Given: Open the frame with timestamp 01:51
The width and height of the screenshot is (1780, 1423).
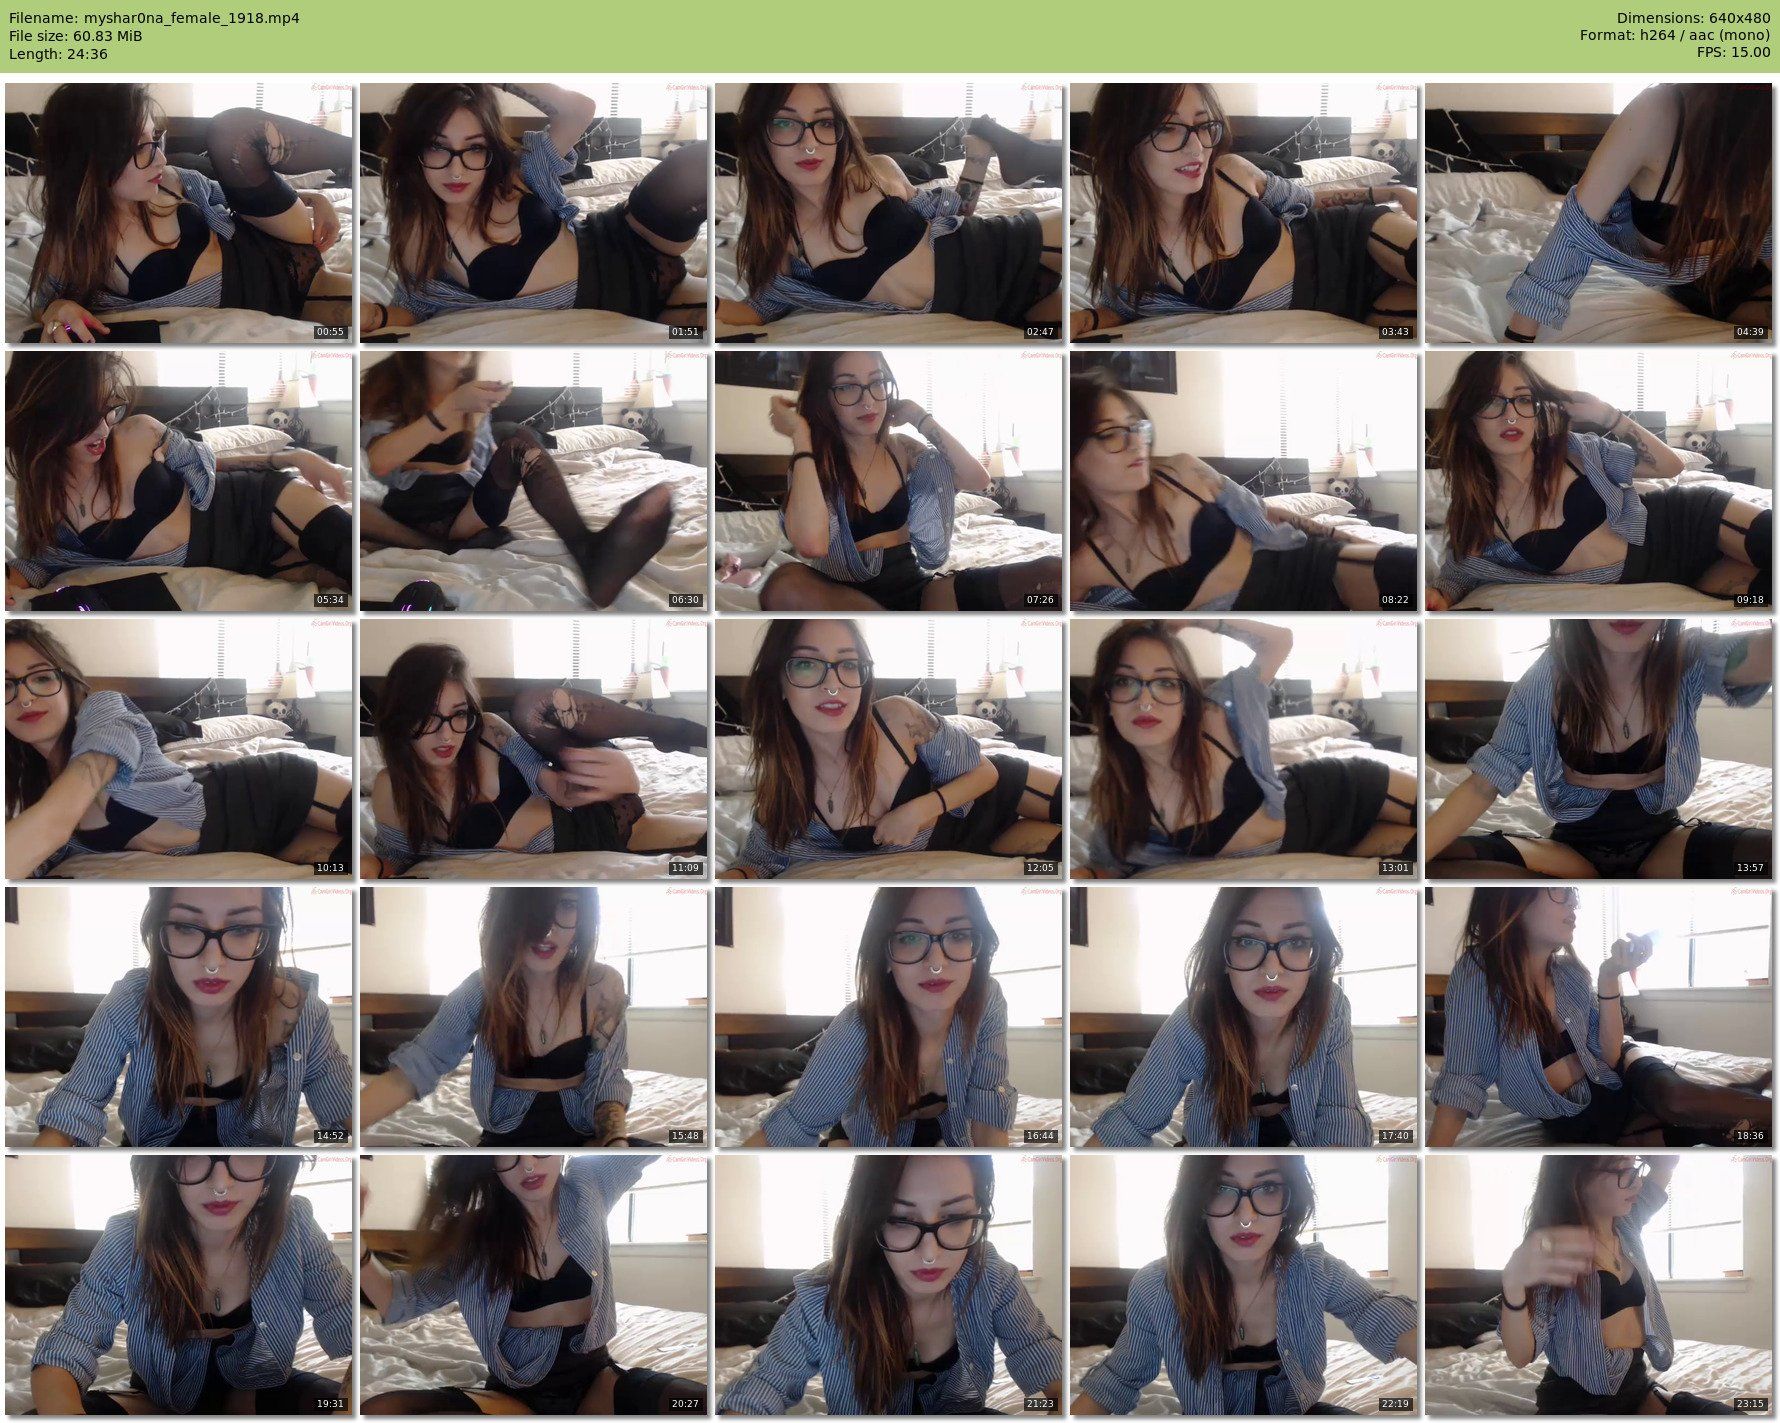Looking at the screenshot, I should point(533,213).
